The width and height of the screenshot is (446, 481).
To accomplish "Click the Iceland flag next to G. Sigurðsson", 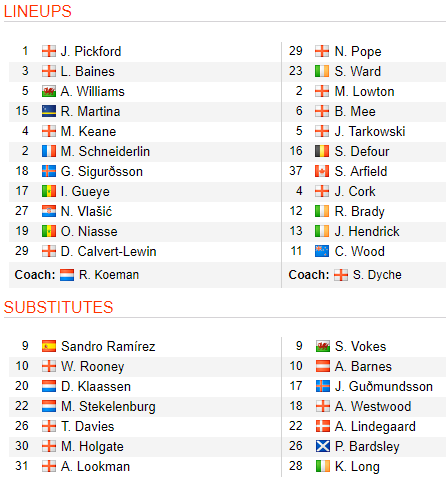I will click(49, 171).
